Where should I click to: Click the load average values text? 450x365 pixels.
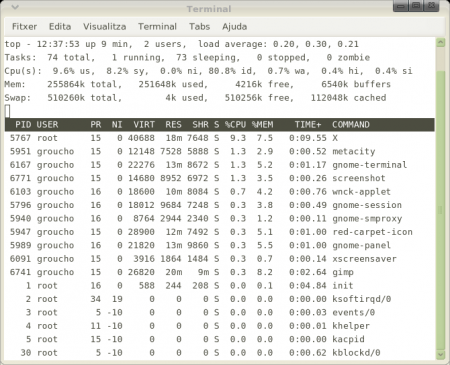click(316, 44)
